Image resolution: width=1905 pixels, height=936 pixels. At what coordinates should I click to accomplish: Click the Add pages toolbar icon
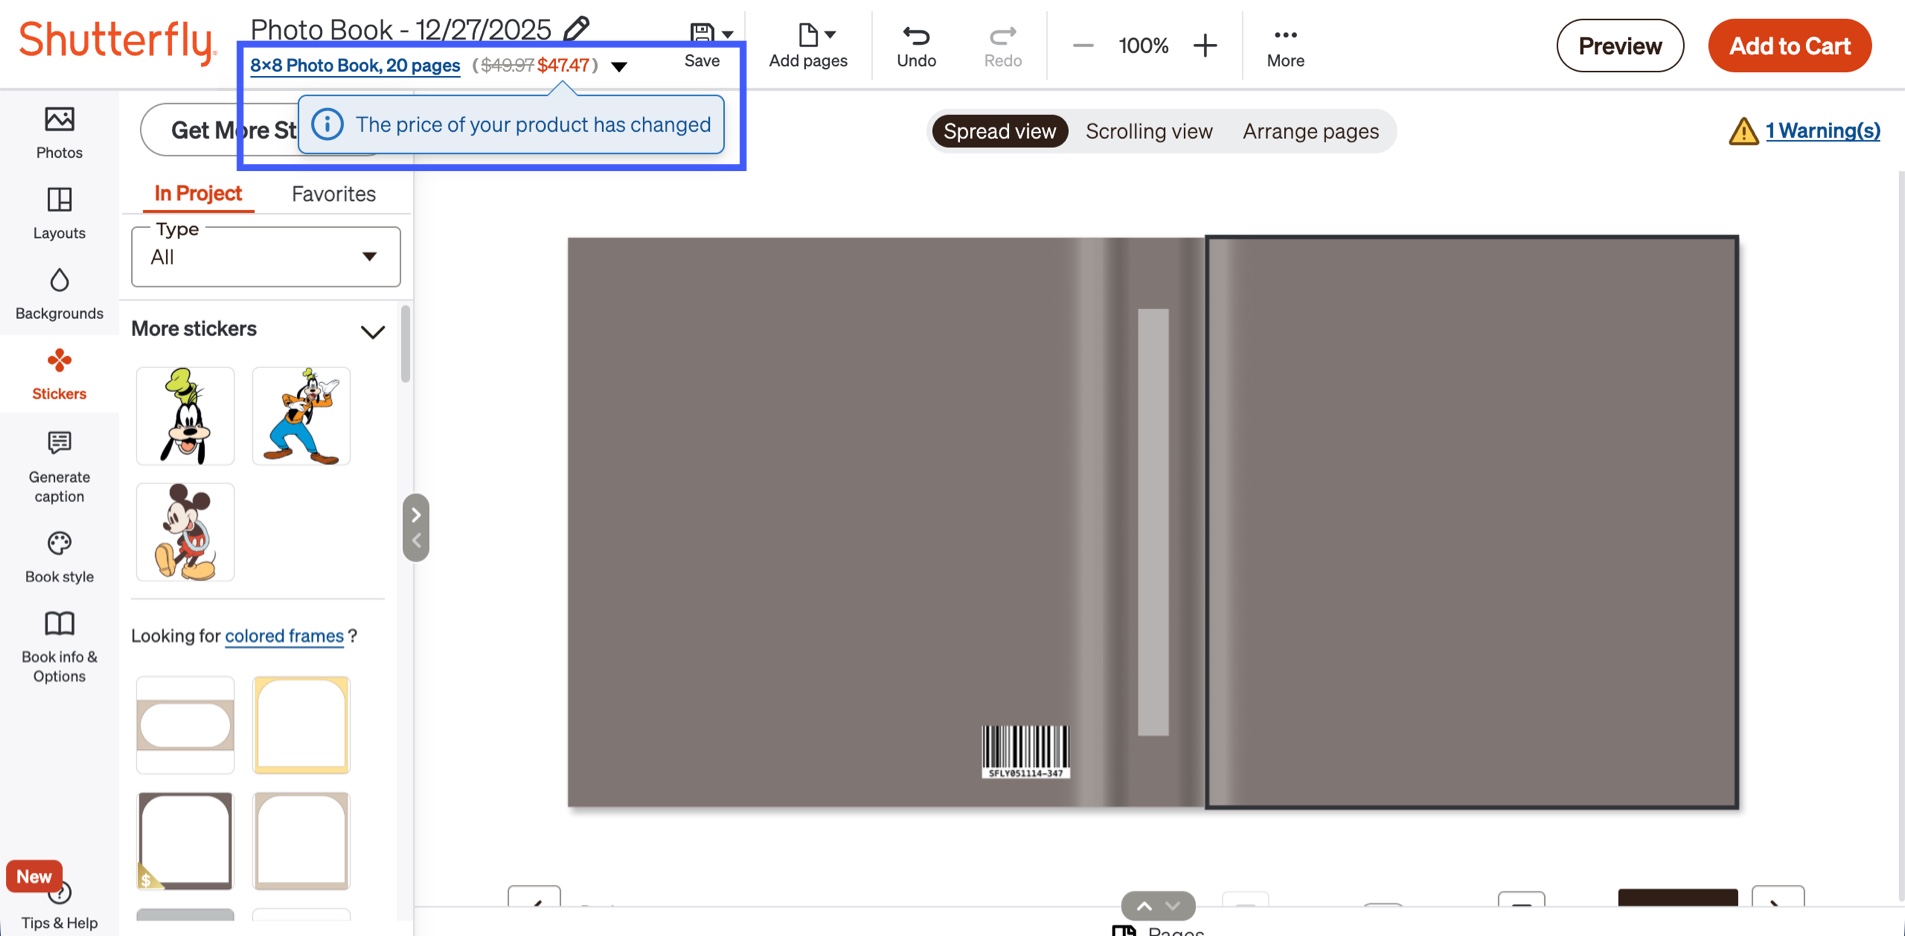coord(808,46)
